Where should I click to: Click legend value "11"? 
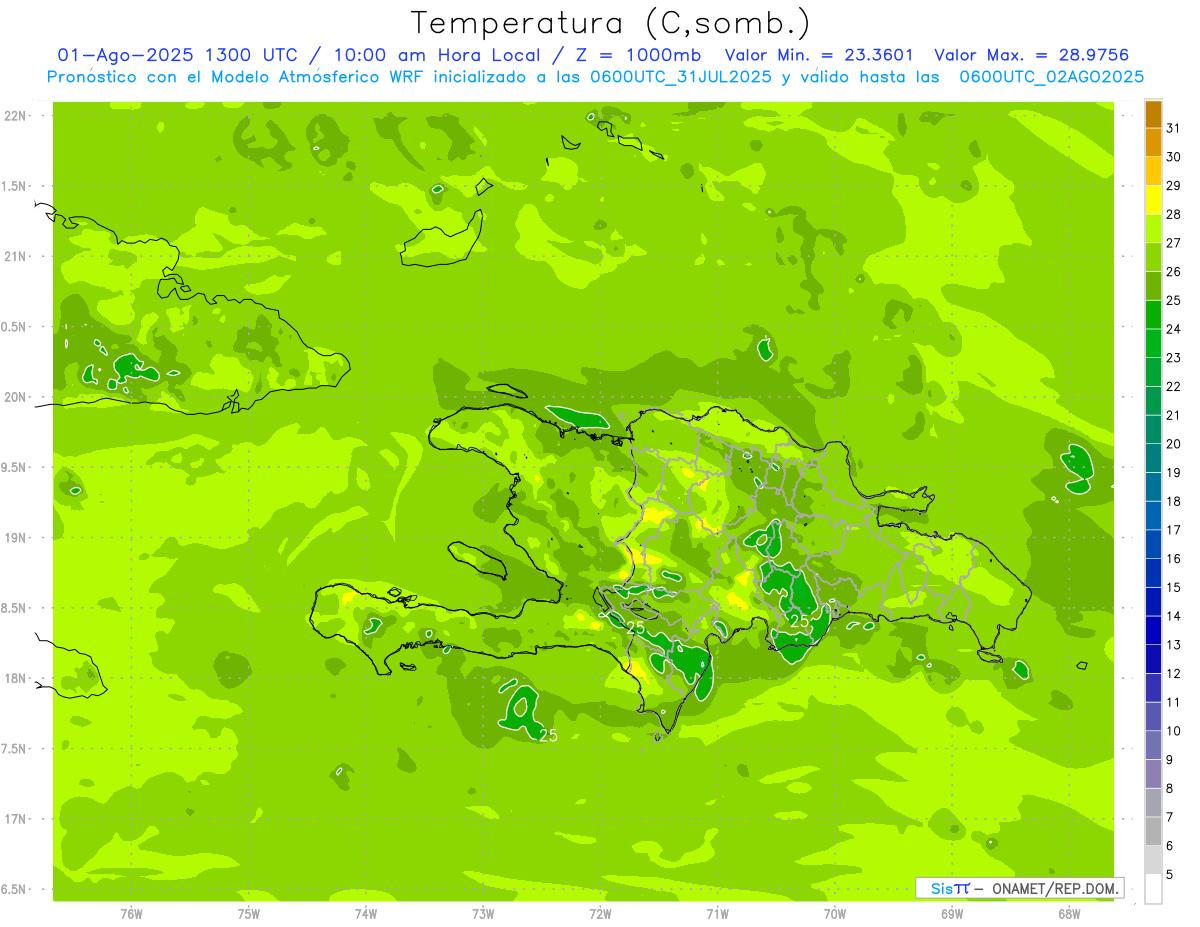(x=1174, y=702)
